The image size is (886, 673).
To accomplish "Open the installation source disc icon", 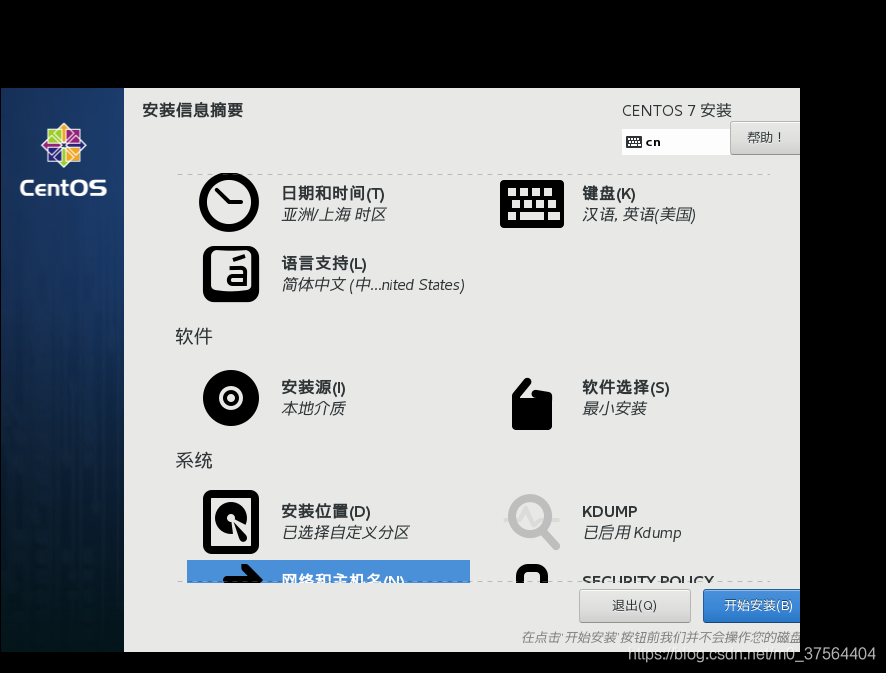I will (x=231, y=398).
